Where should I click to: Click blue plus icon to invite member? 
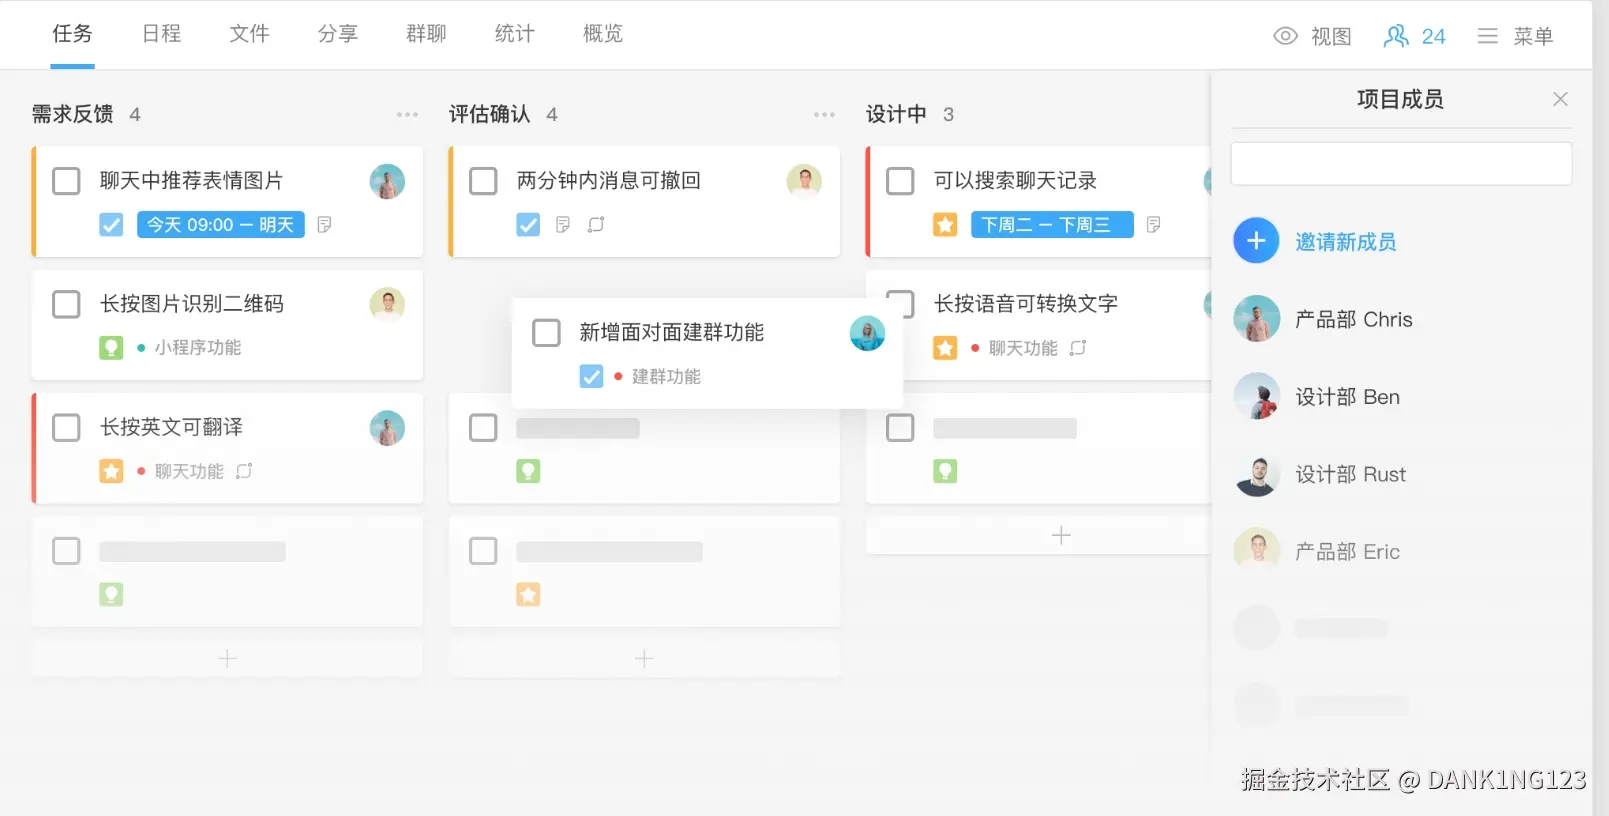tap(1256, 241)
